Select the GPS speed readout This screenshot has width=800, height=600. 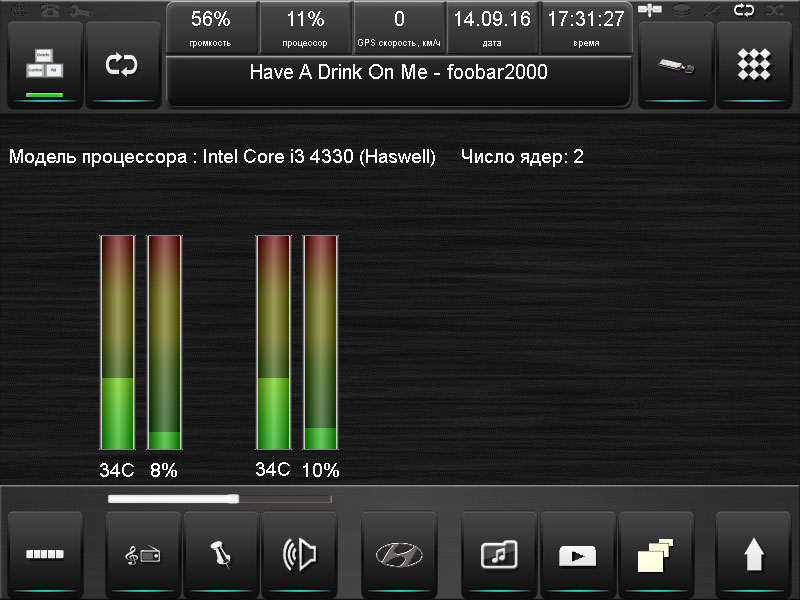399,28
